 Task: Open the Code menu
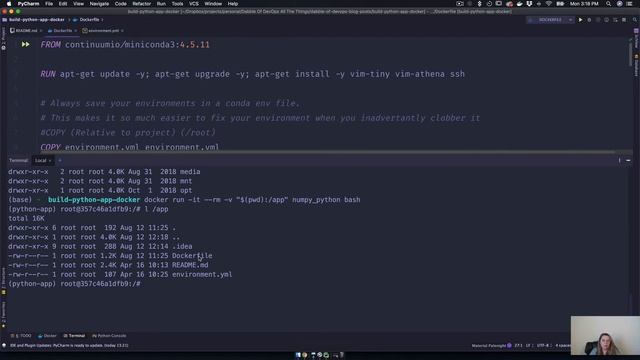point(120,4)
